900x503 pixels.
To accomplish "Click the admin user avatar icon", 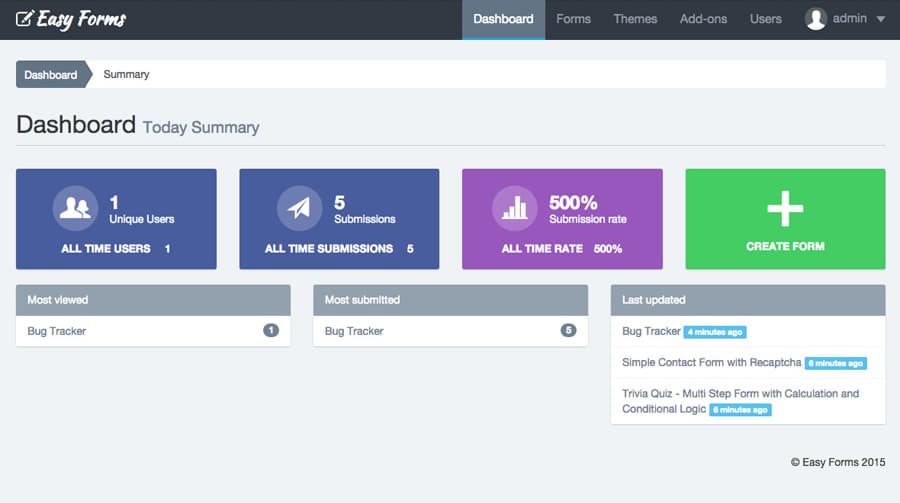I will (x=816, y=19).
